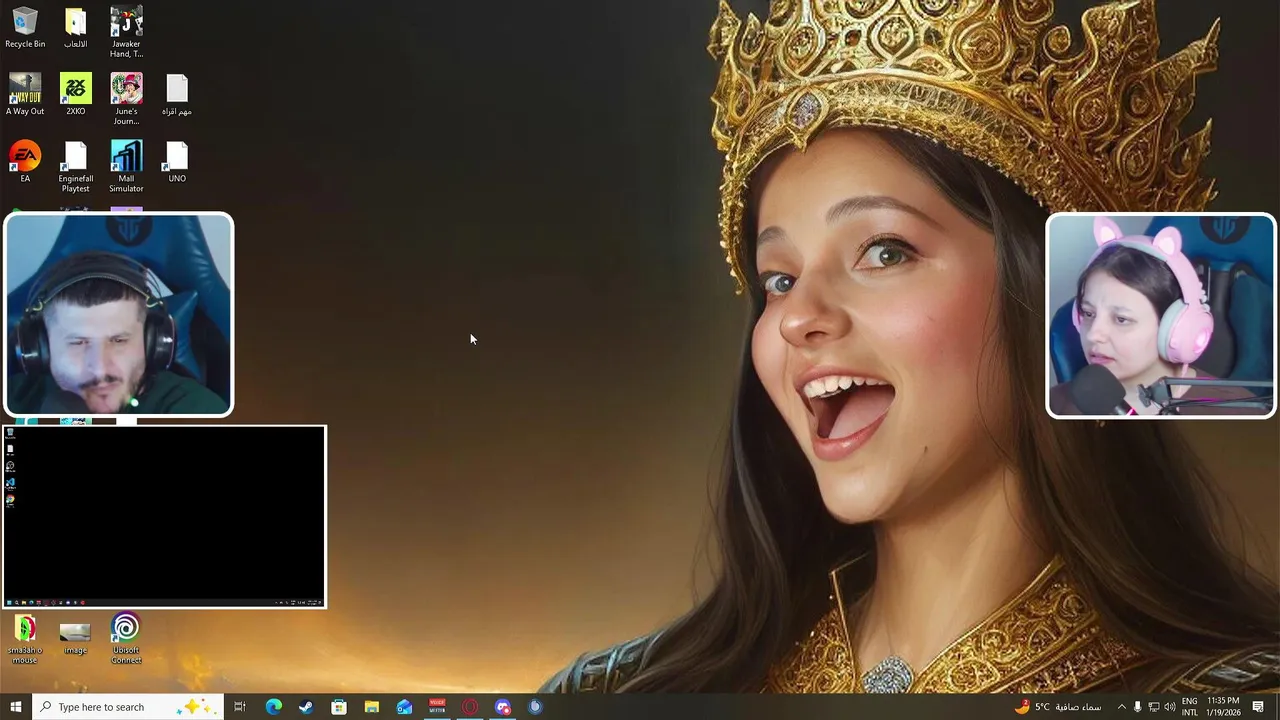The image size is (1280, 720).
Task: Launch 2XKO game shortcut
Action: point(76,94)
